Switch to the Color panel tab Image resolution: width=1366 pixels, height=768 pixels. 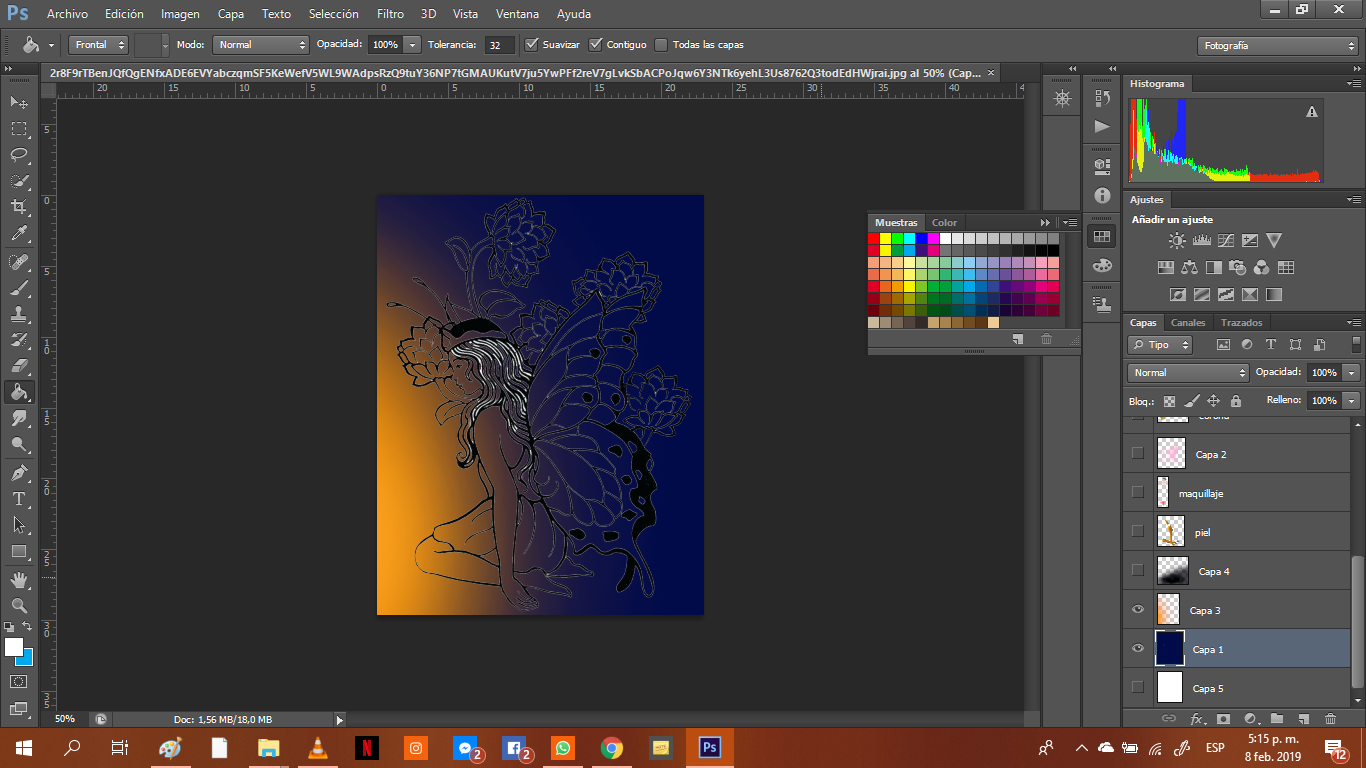tap(944, 223)
